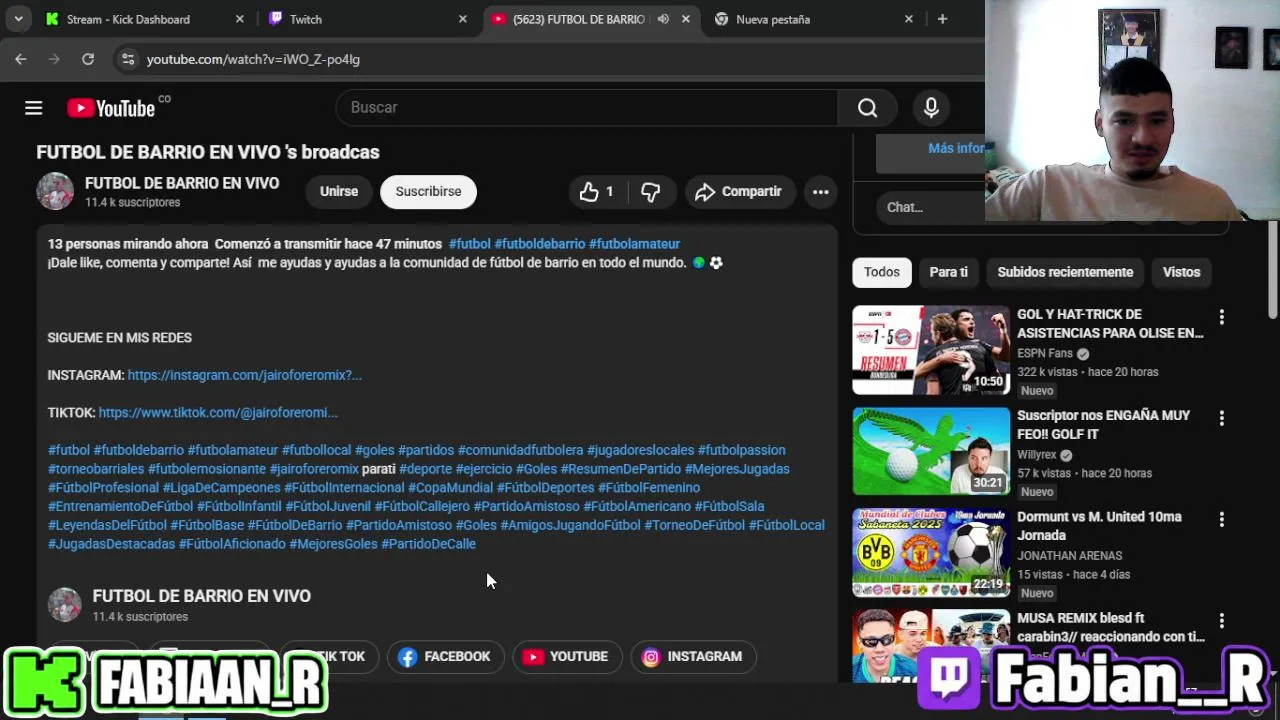
Task: Close the Kick Dashboard tab
Action: [x=240, y=19]
